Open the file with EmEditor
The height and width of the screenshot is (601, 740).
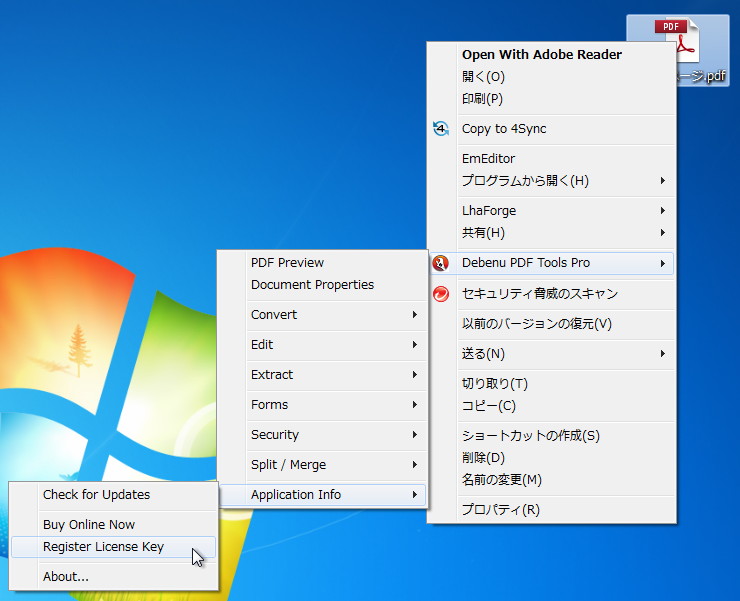tap(551, 159)
